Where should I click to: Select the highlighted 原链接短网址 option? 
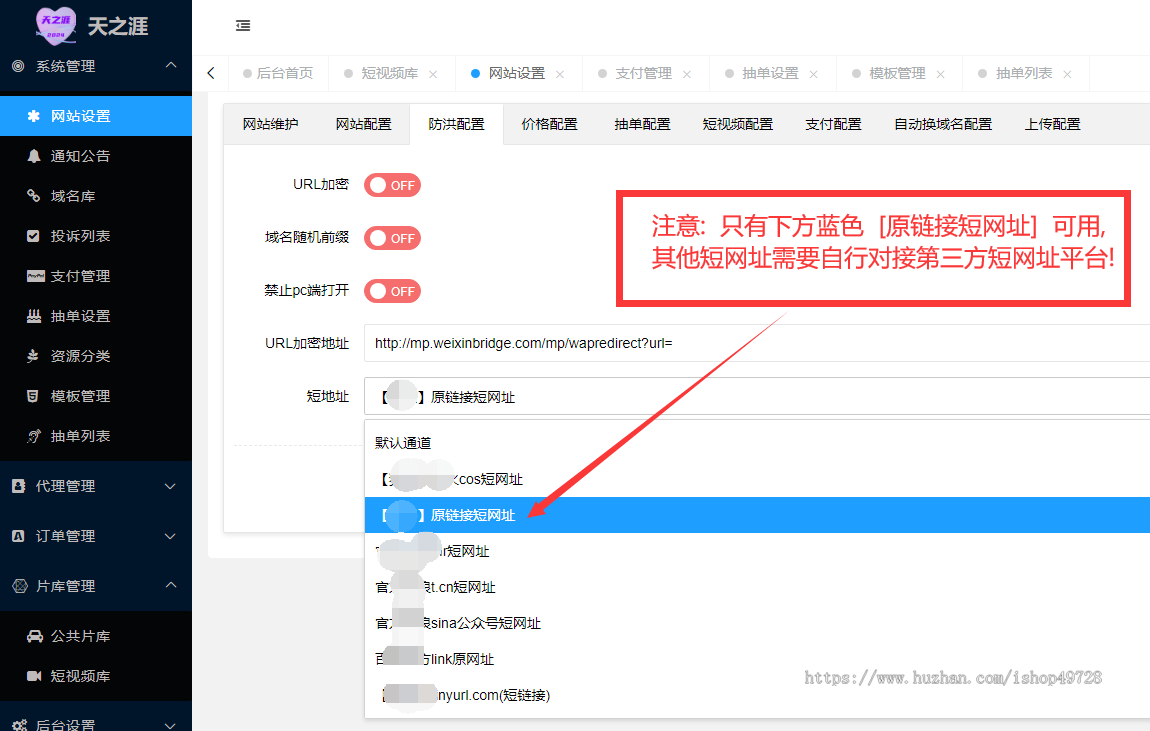click(x=757, y=515)
